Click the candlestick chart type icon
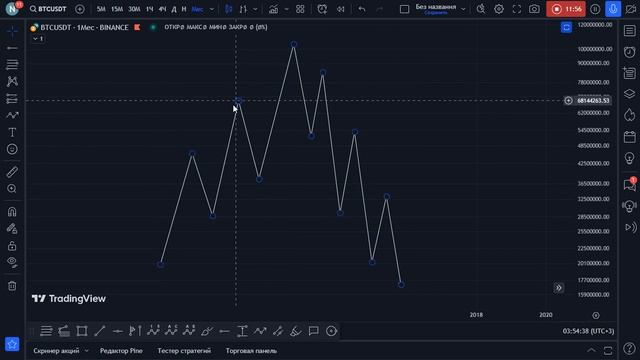The height and width of the screenshot is (360, 640). click(229, 9)
